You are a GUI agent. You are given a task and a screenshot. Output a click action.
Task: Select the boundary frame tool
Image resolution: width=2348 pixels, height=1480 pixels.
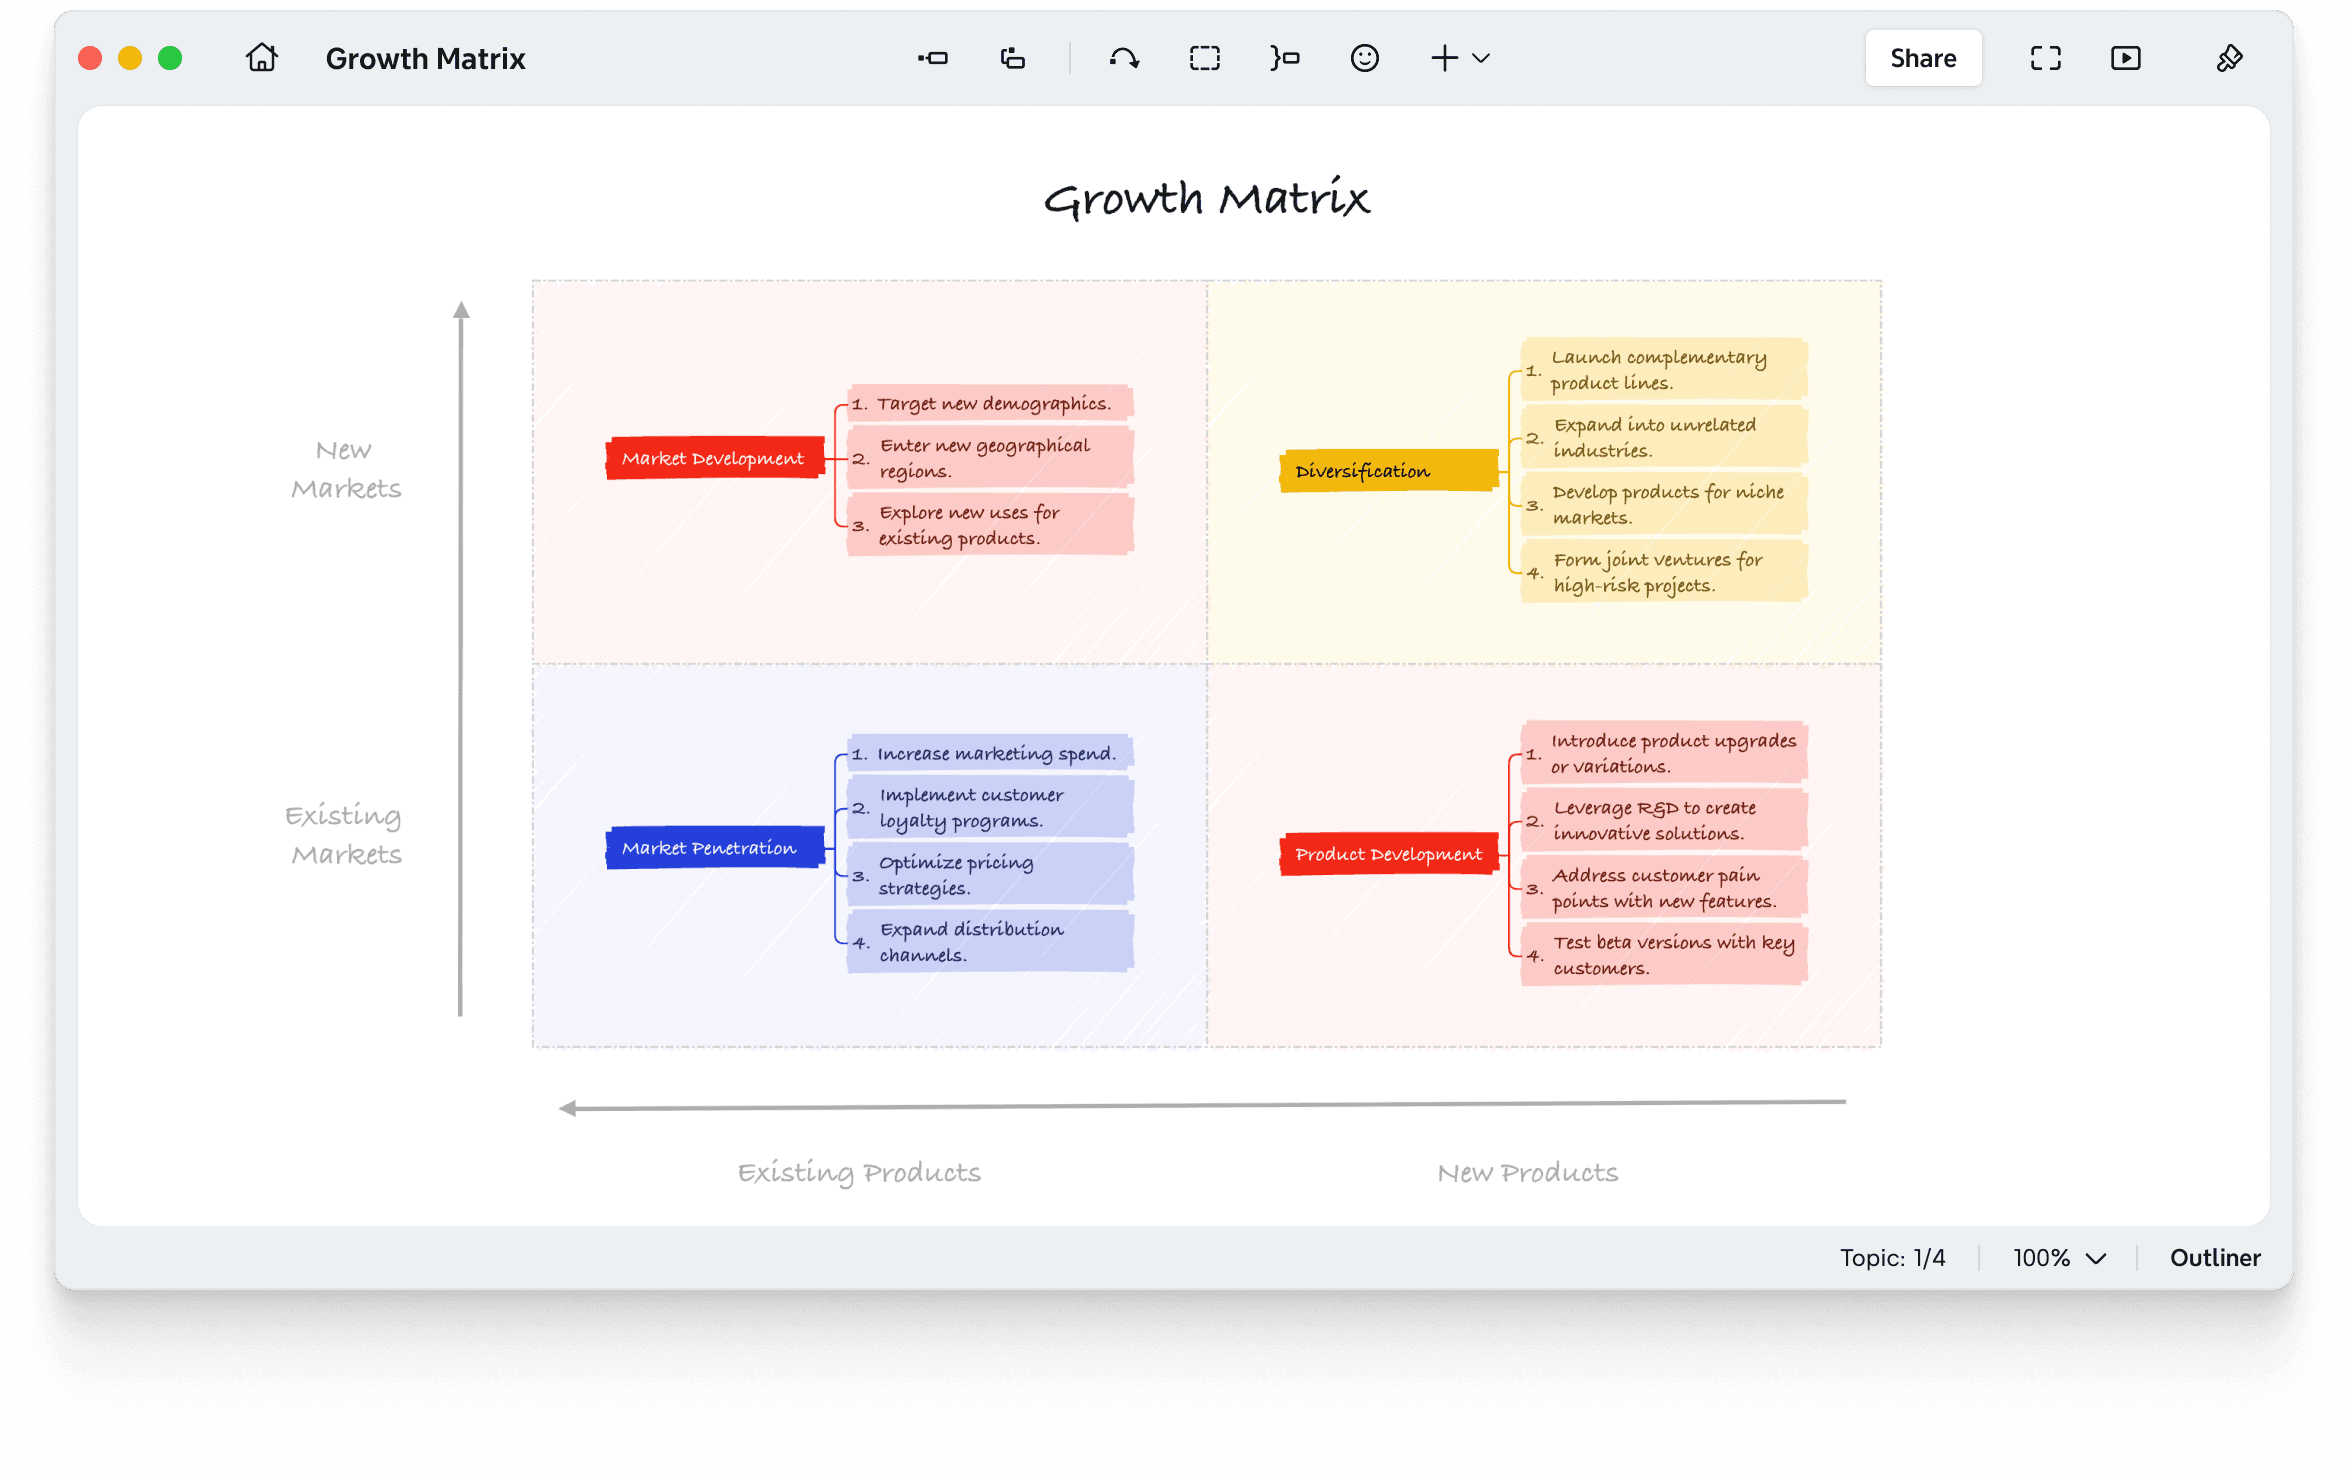tap(1205, 58)
